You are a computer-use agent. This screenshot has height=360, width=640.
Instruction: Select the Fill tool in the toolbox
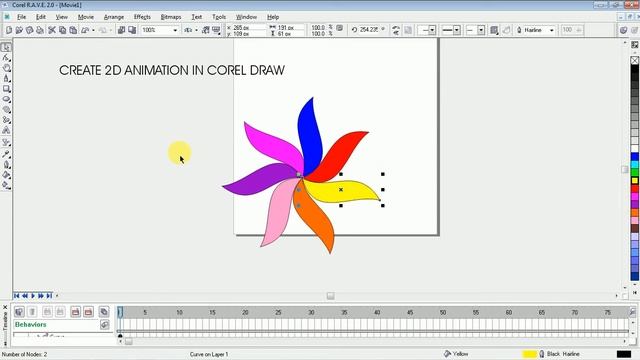pyautogui.click(x=6, y=175)
